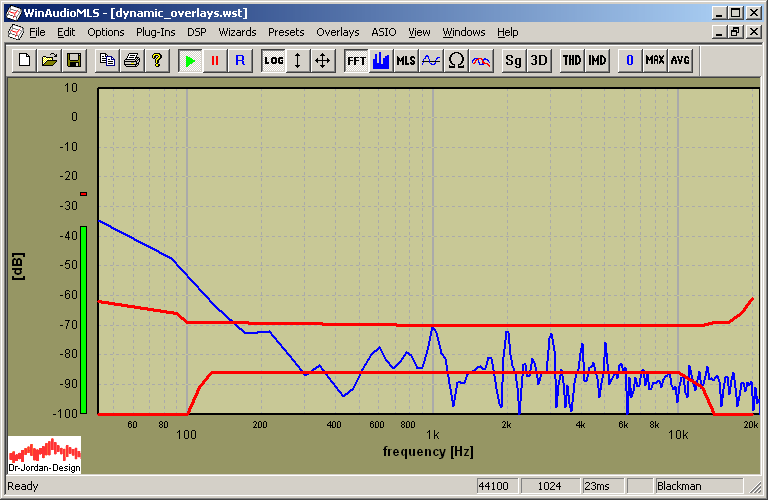Expand the Presets menu

click(x=286, y=32)
